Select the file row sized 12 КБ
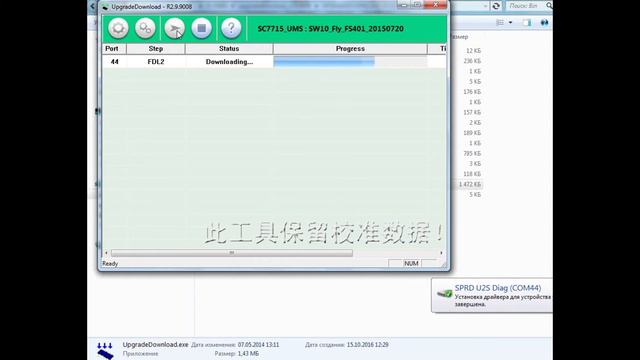 click(x=473, y=51)
